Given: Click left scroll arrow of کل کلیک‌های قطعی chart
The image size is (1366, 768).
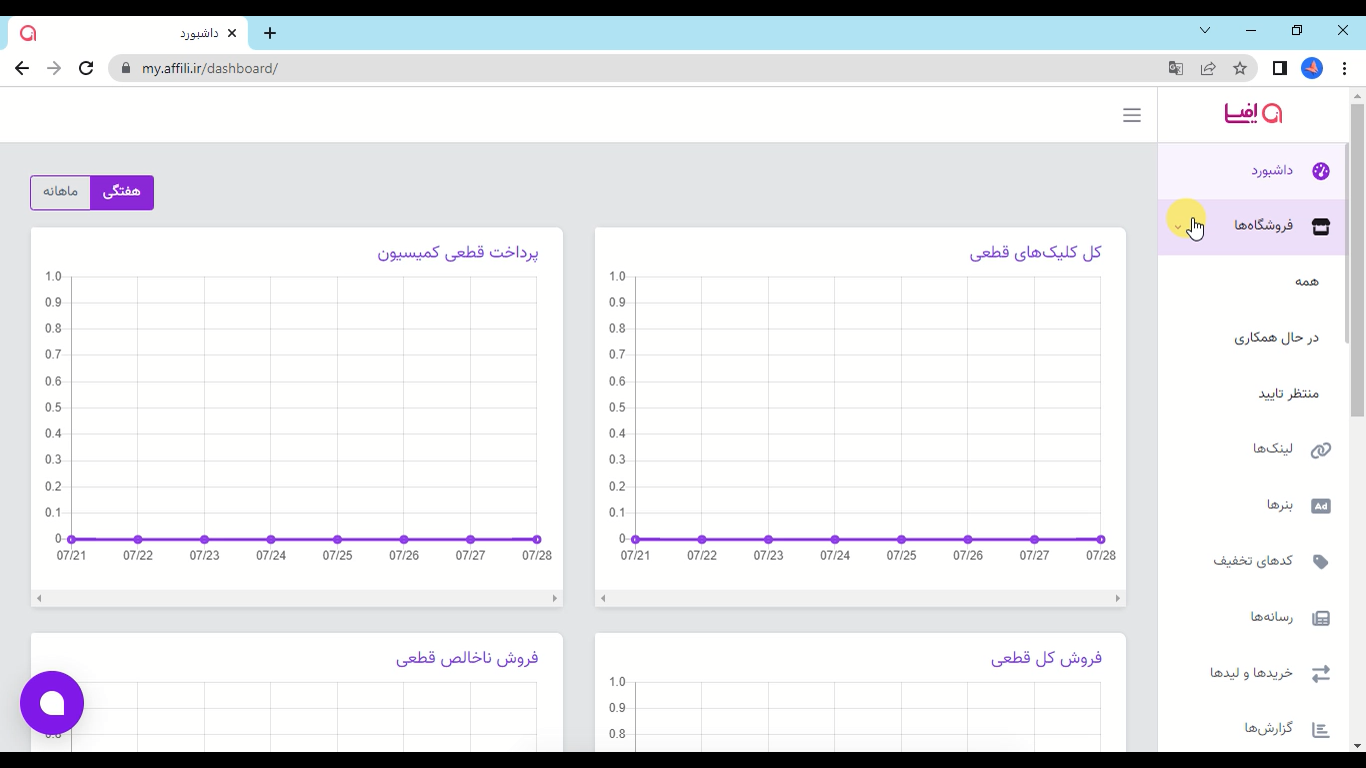Looking at the screenshot, I should coord(603,598).
